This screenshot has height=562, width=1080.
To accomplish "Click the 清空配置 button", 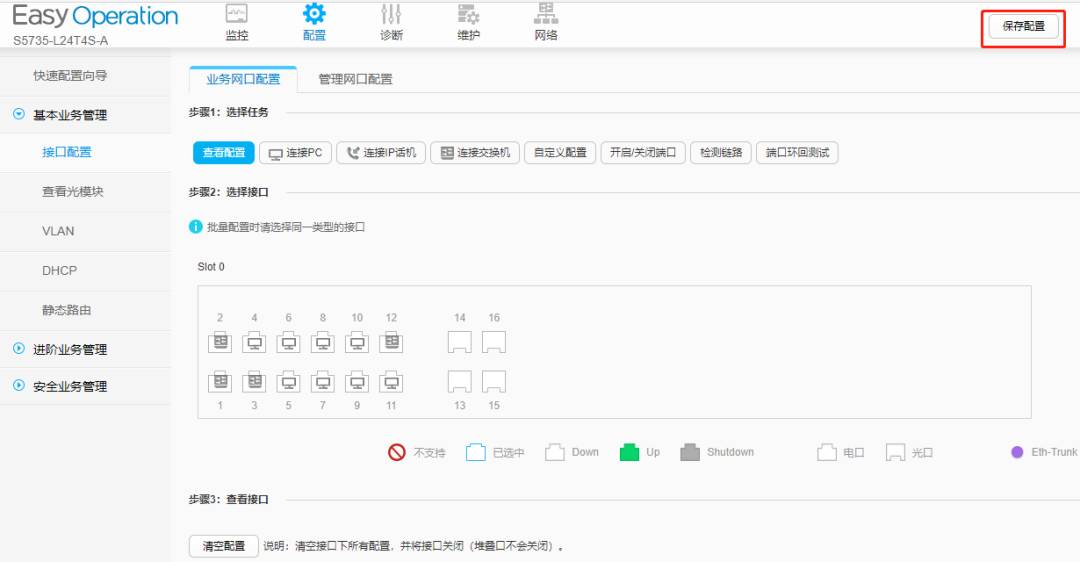I will tap(224, 545).
